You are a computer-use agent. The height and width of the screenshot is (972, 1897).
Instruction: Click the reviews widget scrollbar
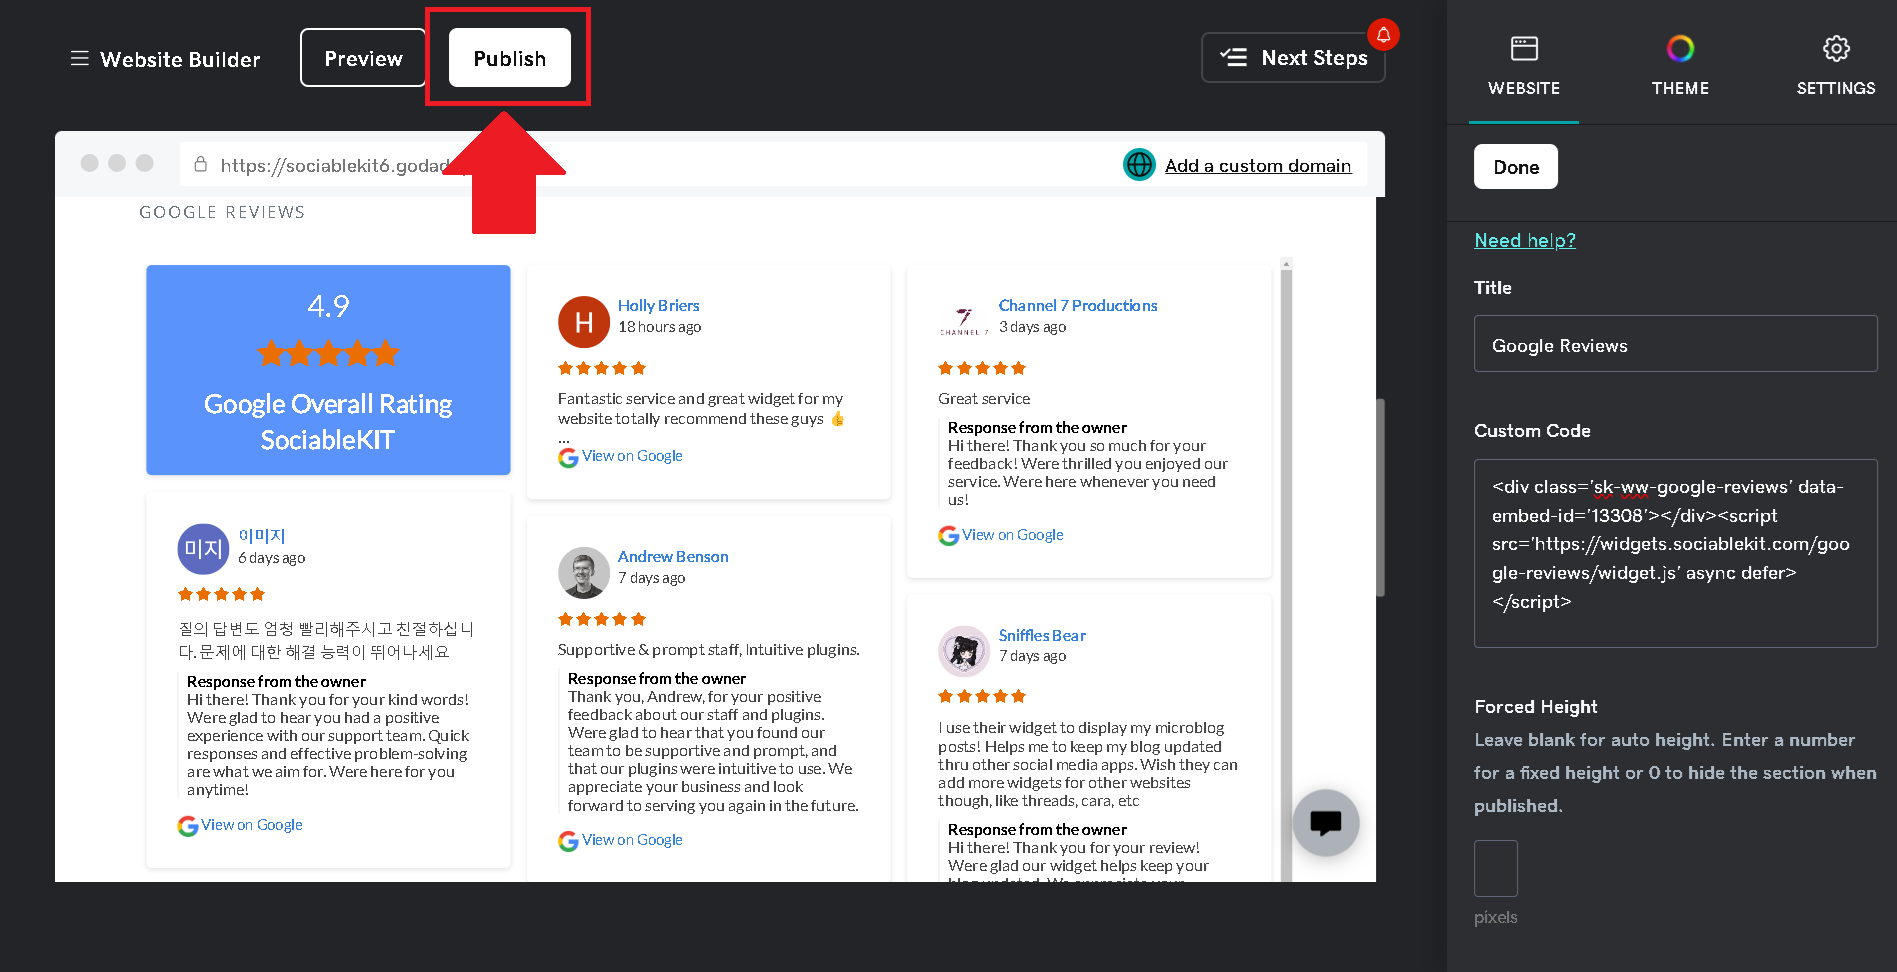(1287, 570)
